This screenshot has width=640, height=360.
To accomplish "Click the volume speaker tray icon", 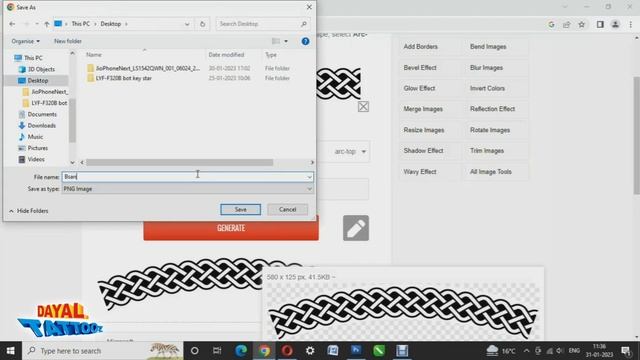I will [x=560, y=351].
